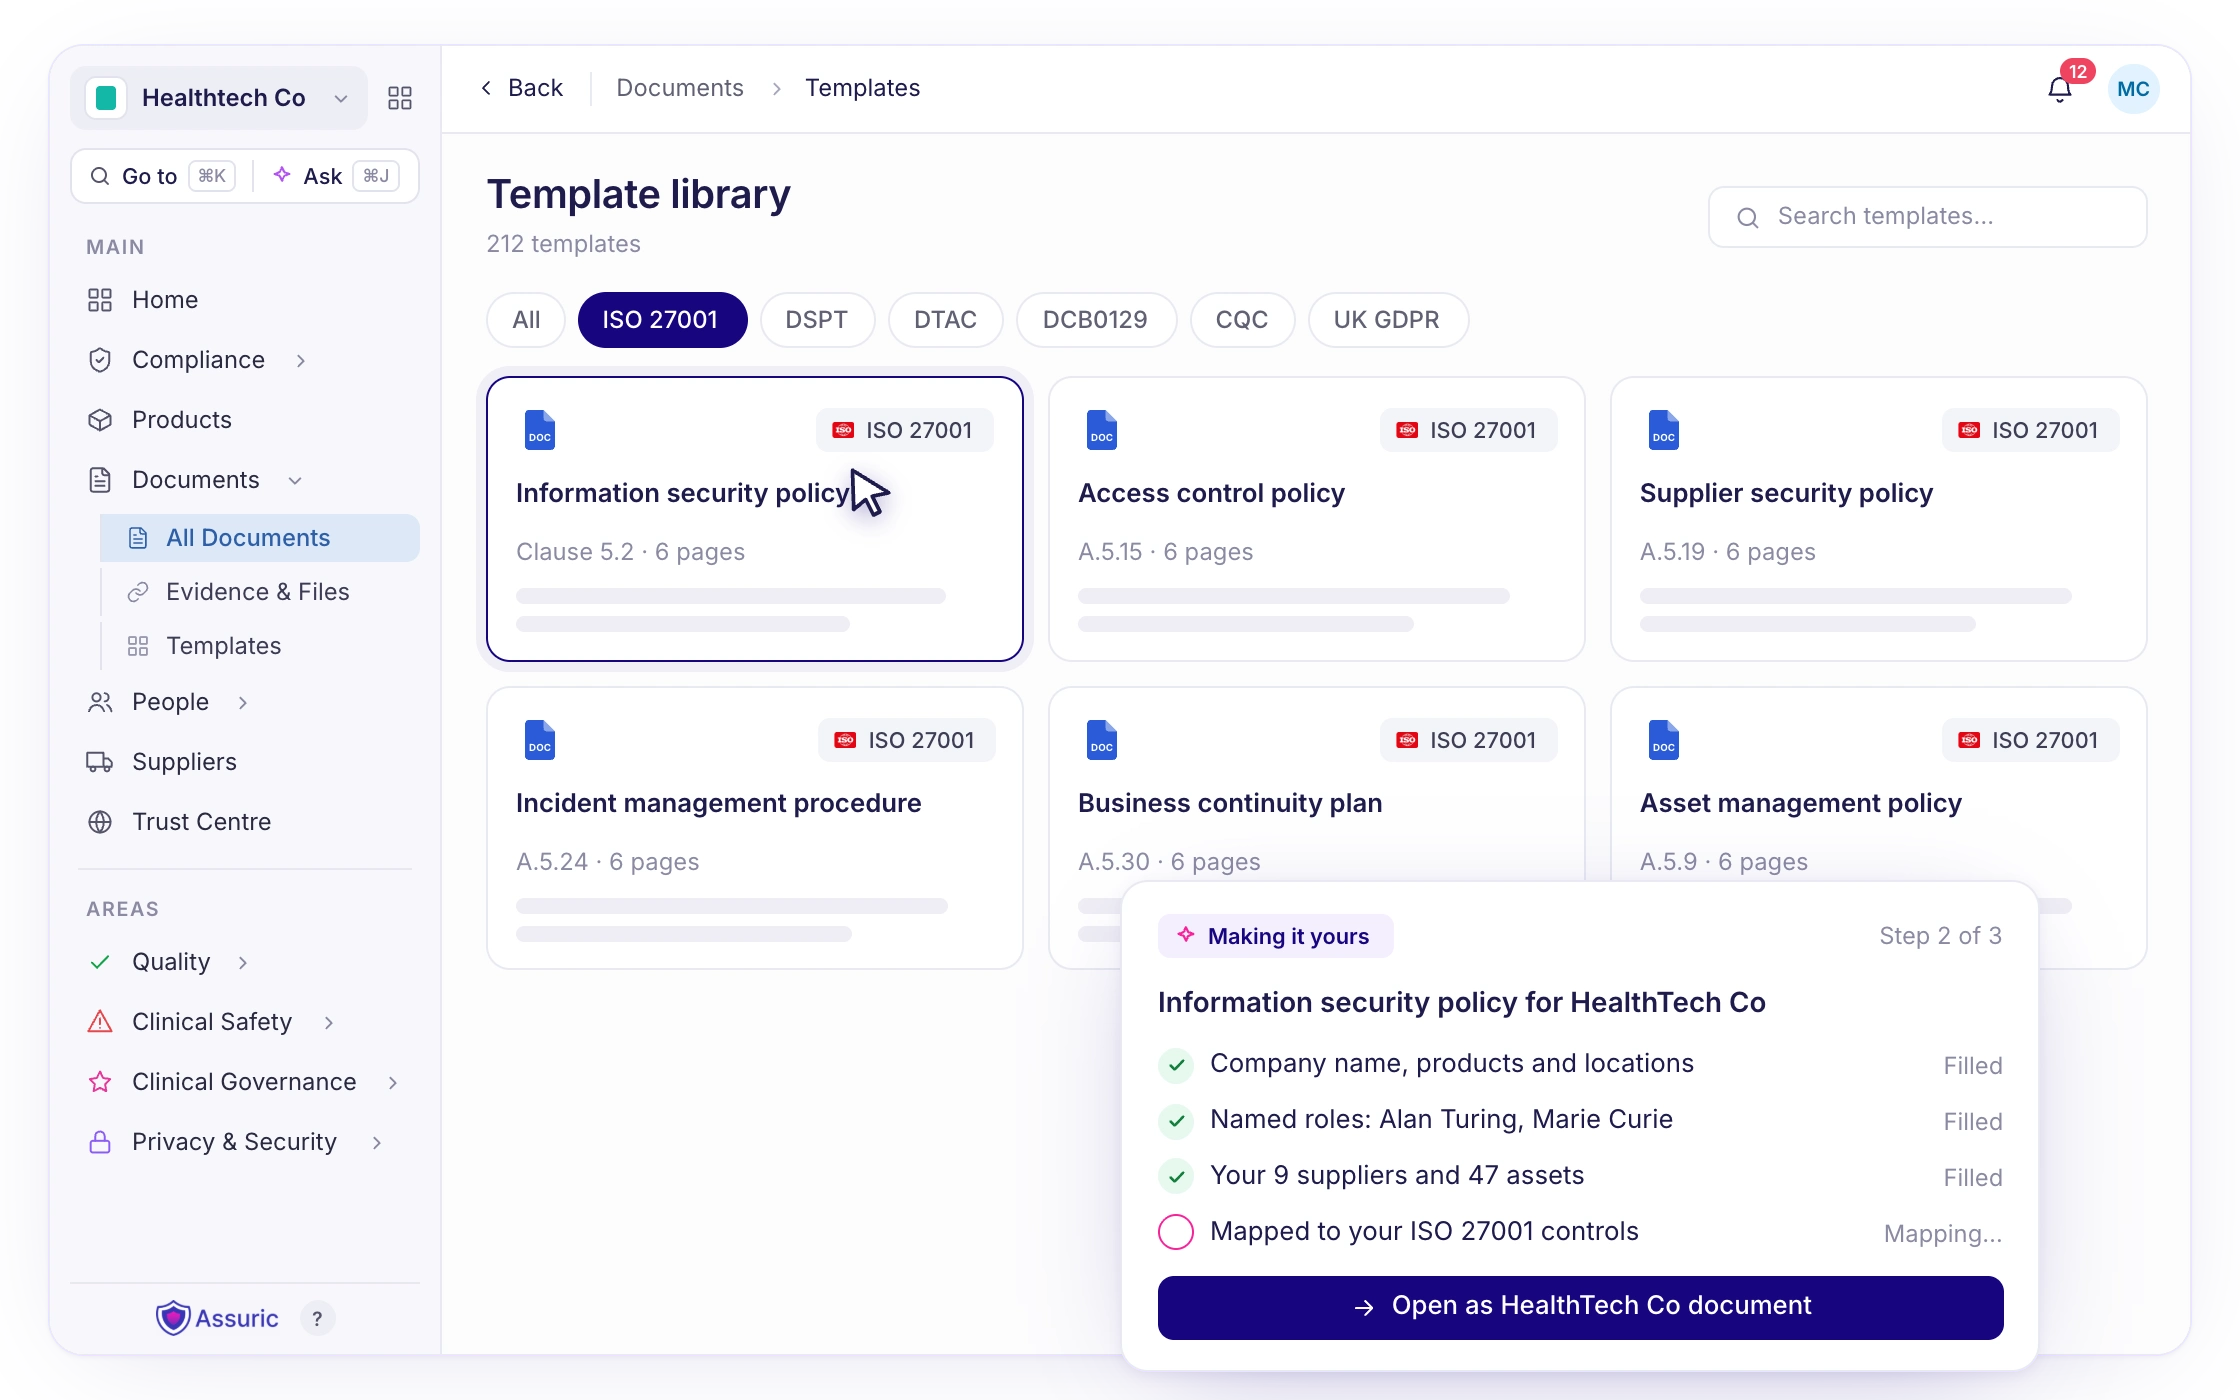
Task: Click the Suppliers truck icon
Action: (100, 762)
